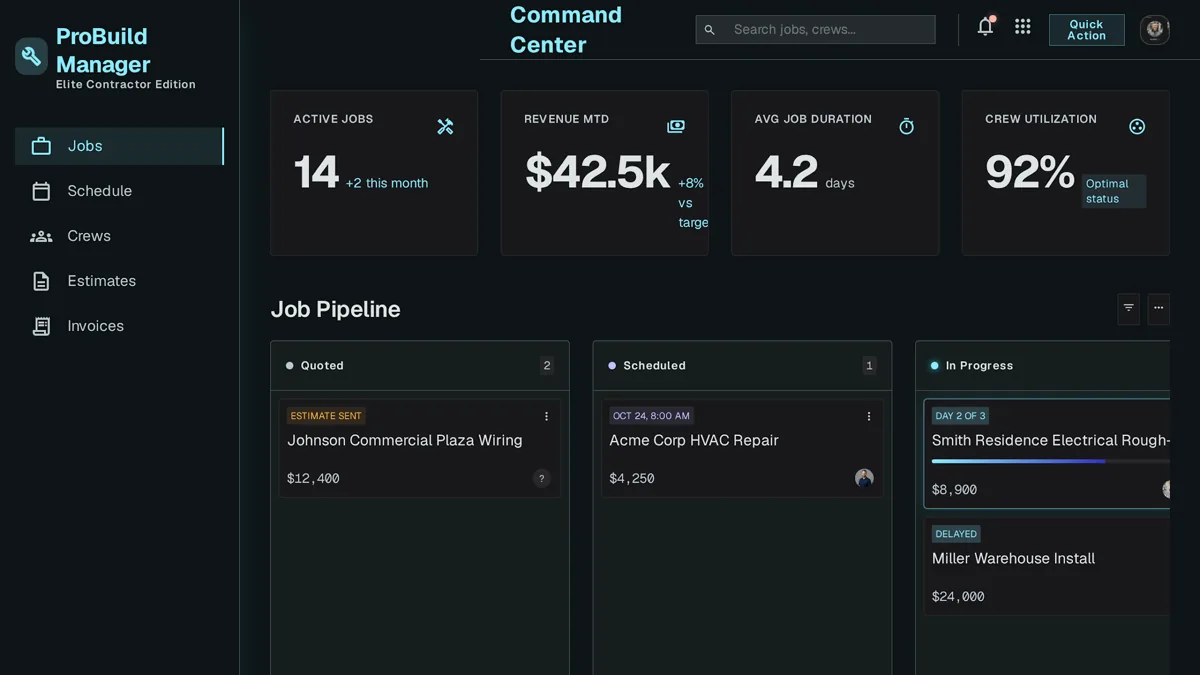Open the apps grid menu
This screenshot has height=675, width=1200.
1022,27
